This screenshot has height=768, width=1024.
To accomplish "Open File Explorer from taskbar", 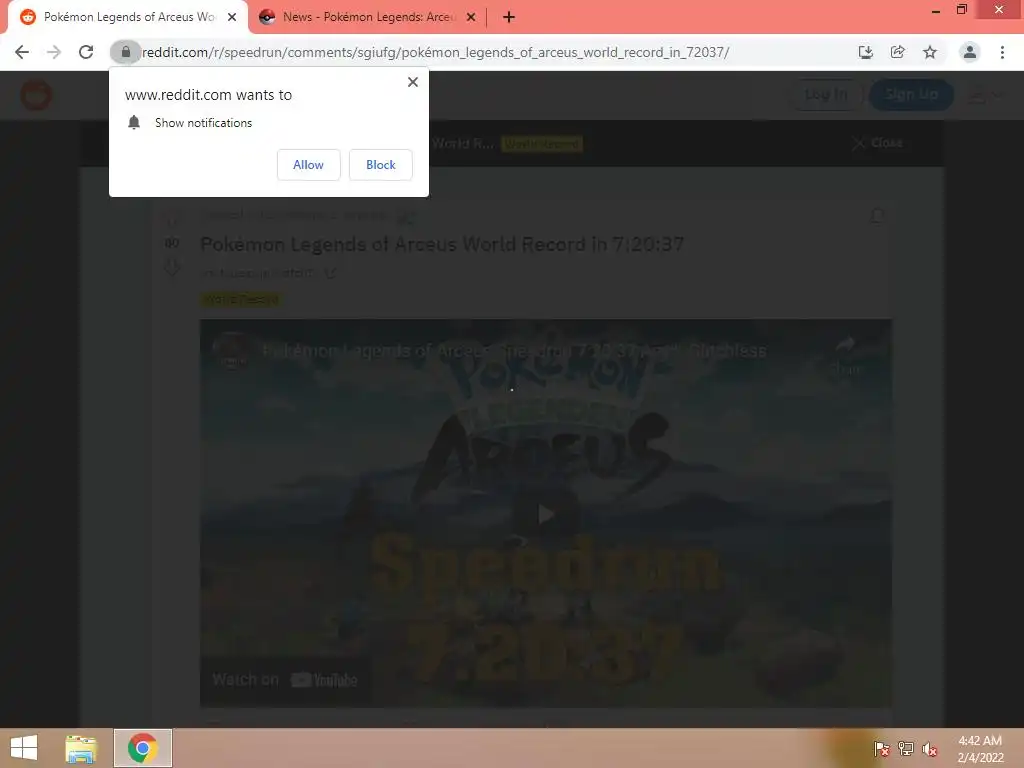I will coord(81,748).
